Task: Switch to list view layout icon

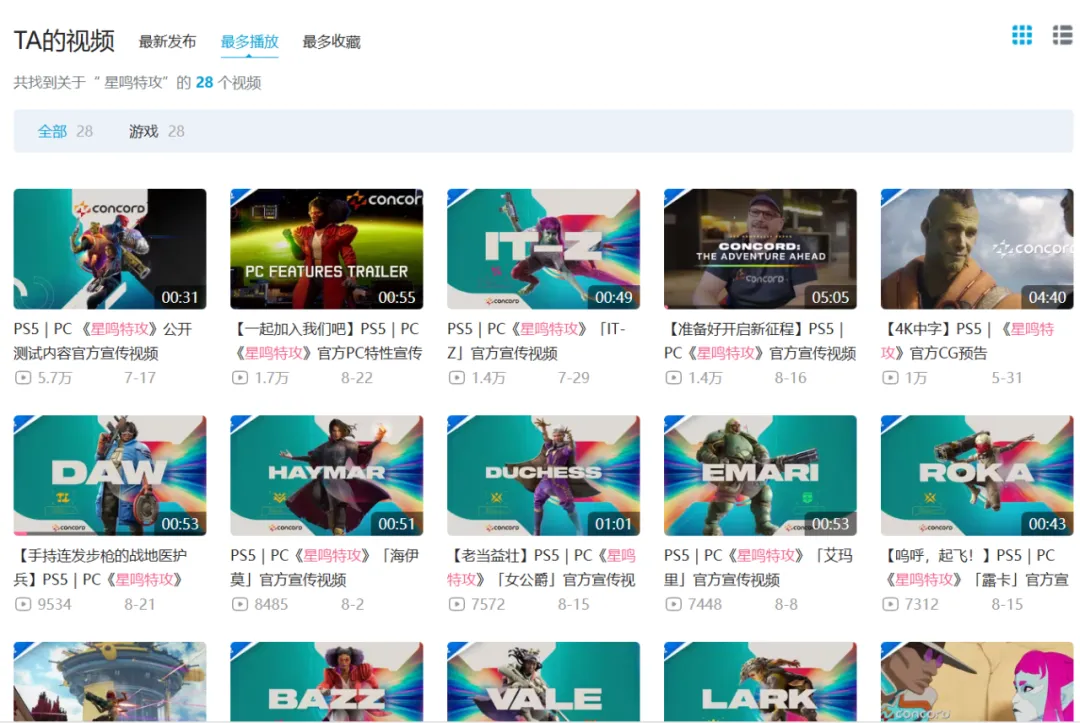Action: click(x=1063, y=35)
